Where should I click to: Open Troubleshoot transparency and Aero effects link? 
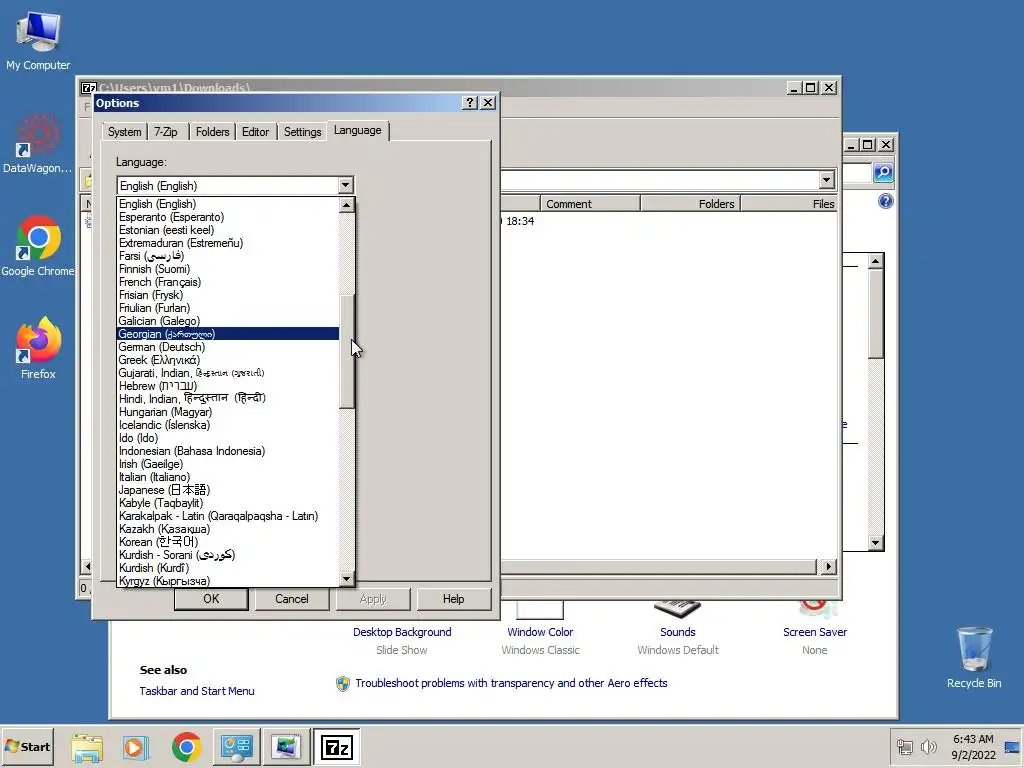(x=511, y=683)
